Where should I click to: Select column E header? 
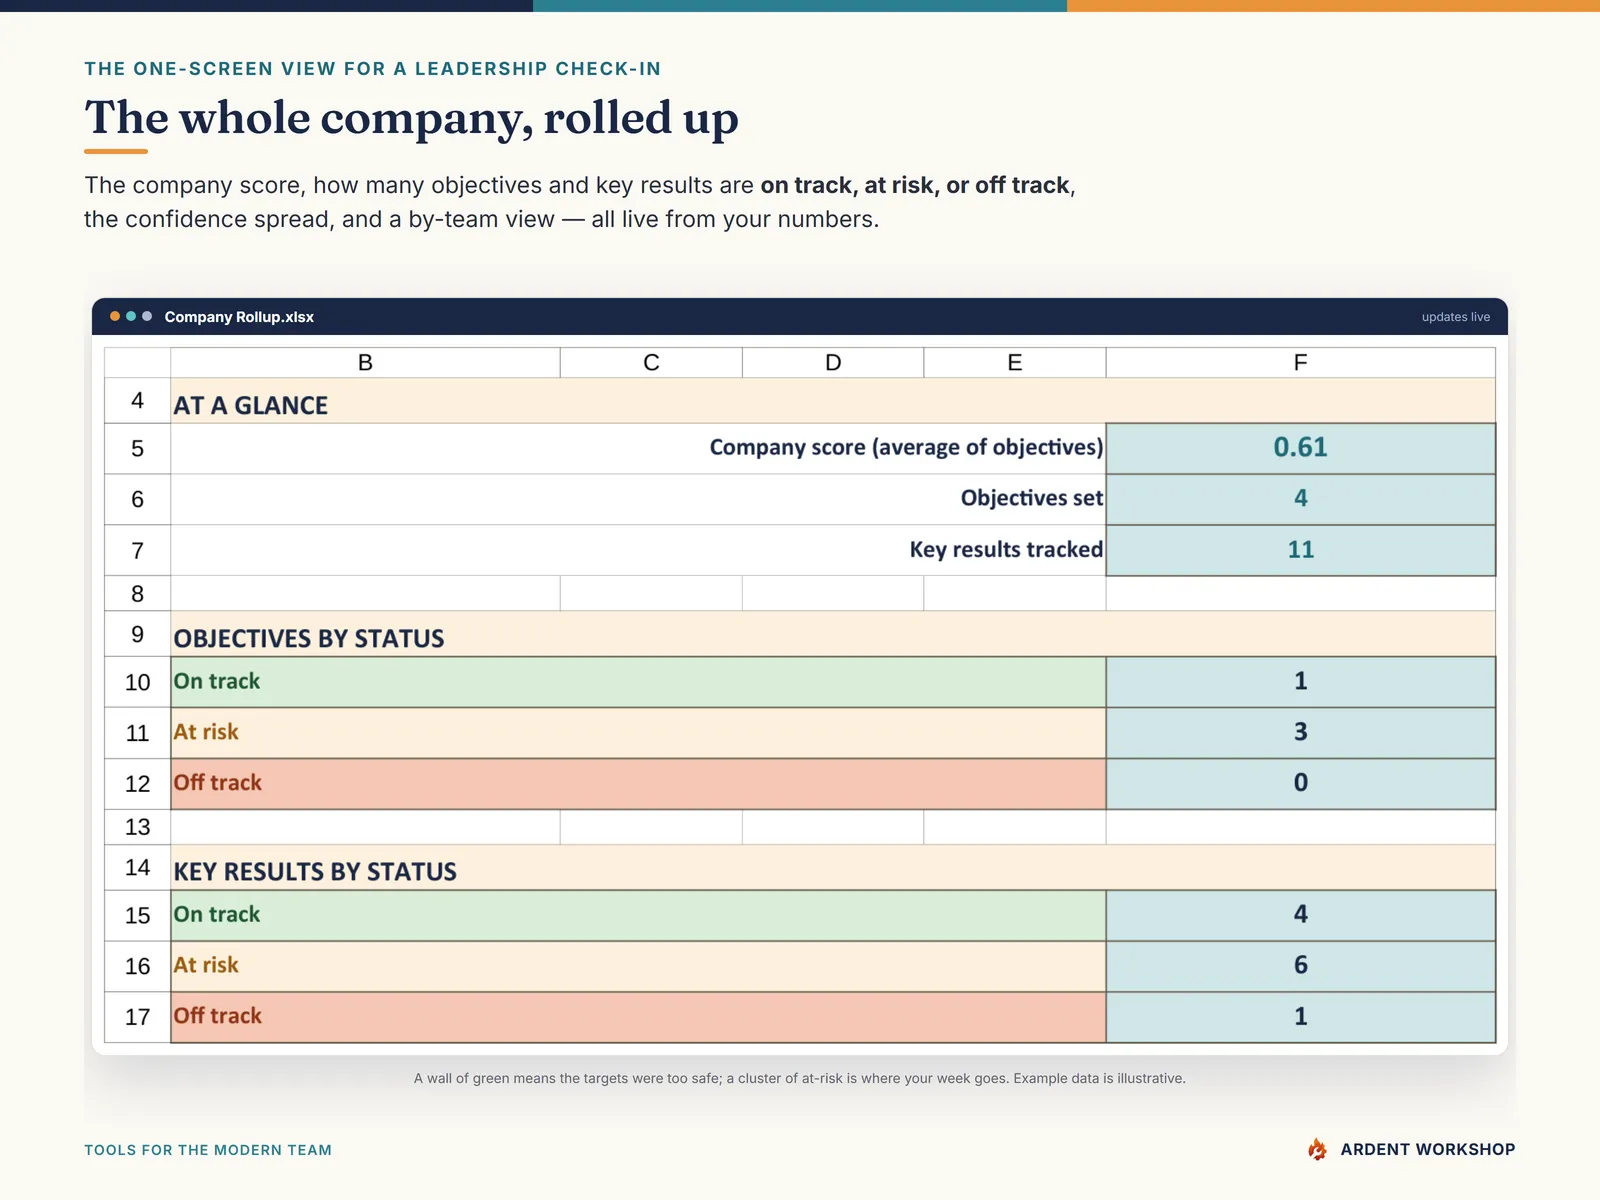[1015, 362]
